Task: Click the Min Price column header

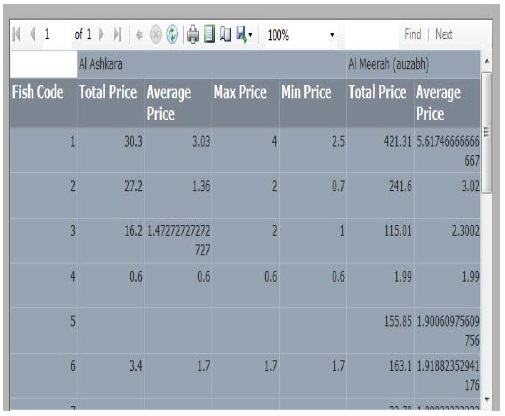Action: pos(313,102)
